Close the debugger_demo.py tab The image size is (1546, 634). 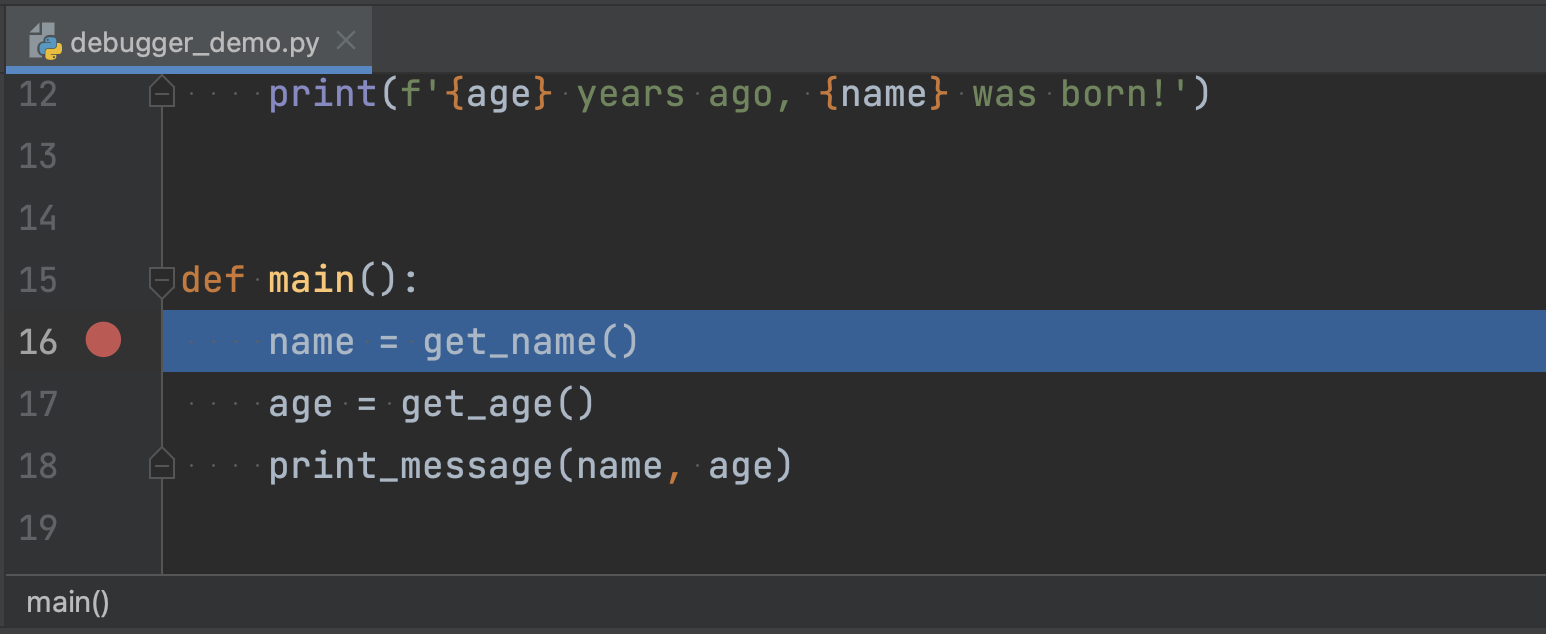[x=345, y=42]
